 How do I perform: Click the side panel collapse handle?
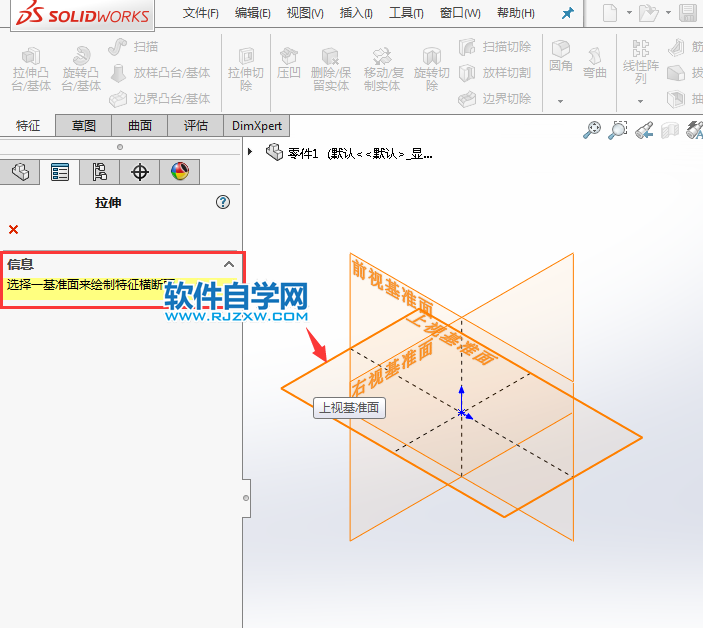[x=246, y=498]
